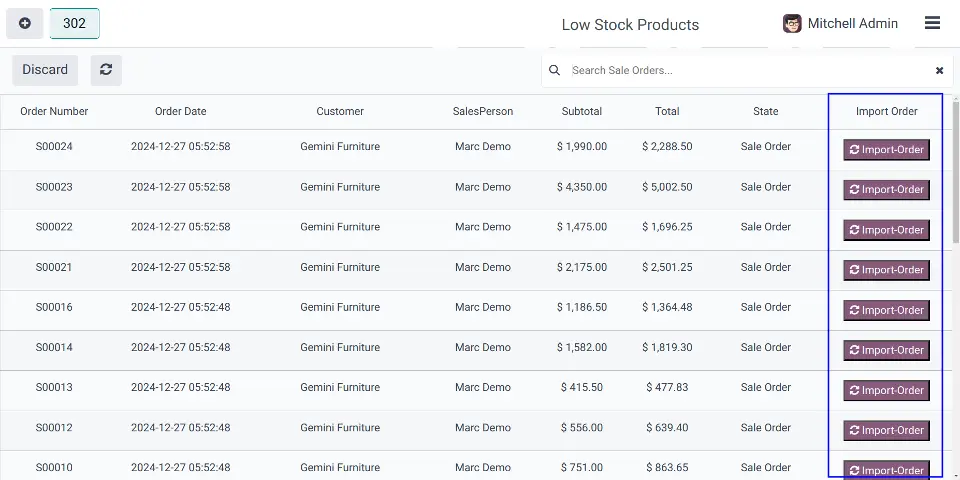Click the Discard button
960x480 pixels.
[x=45, y=70]
